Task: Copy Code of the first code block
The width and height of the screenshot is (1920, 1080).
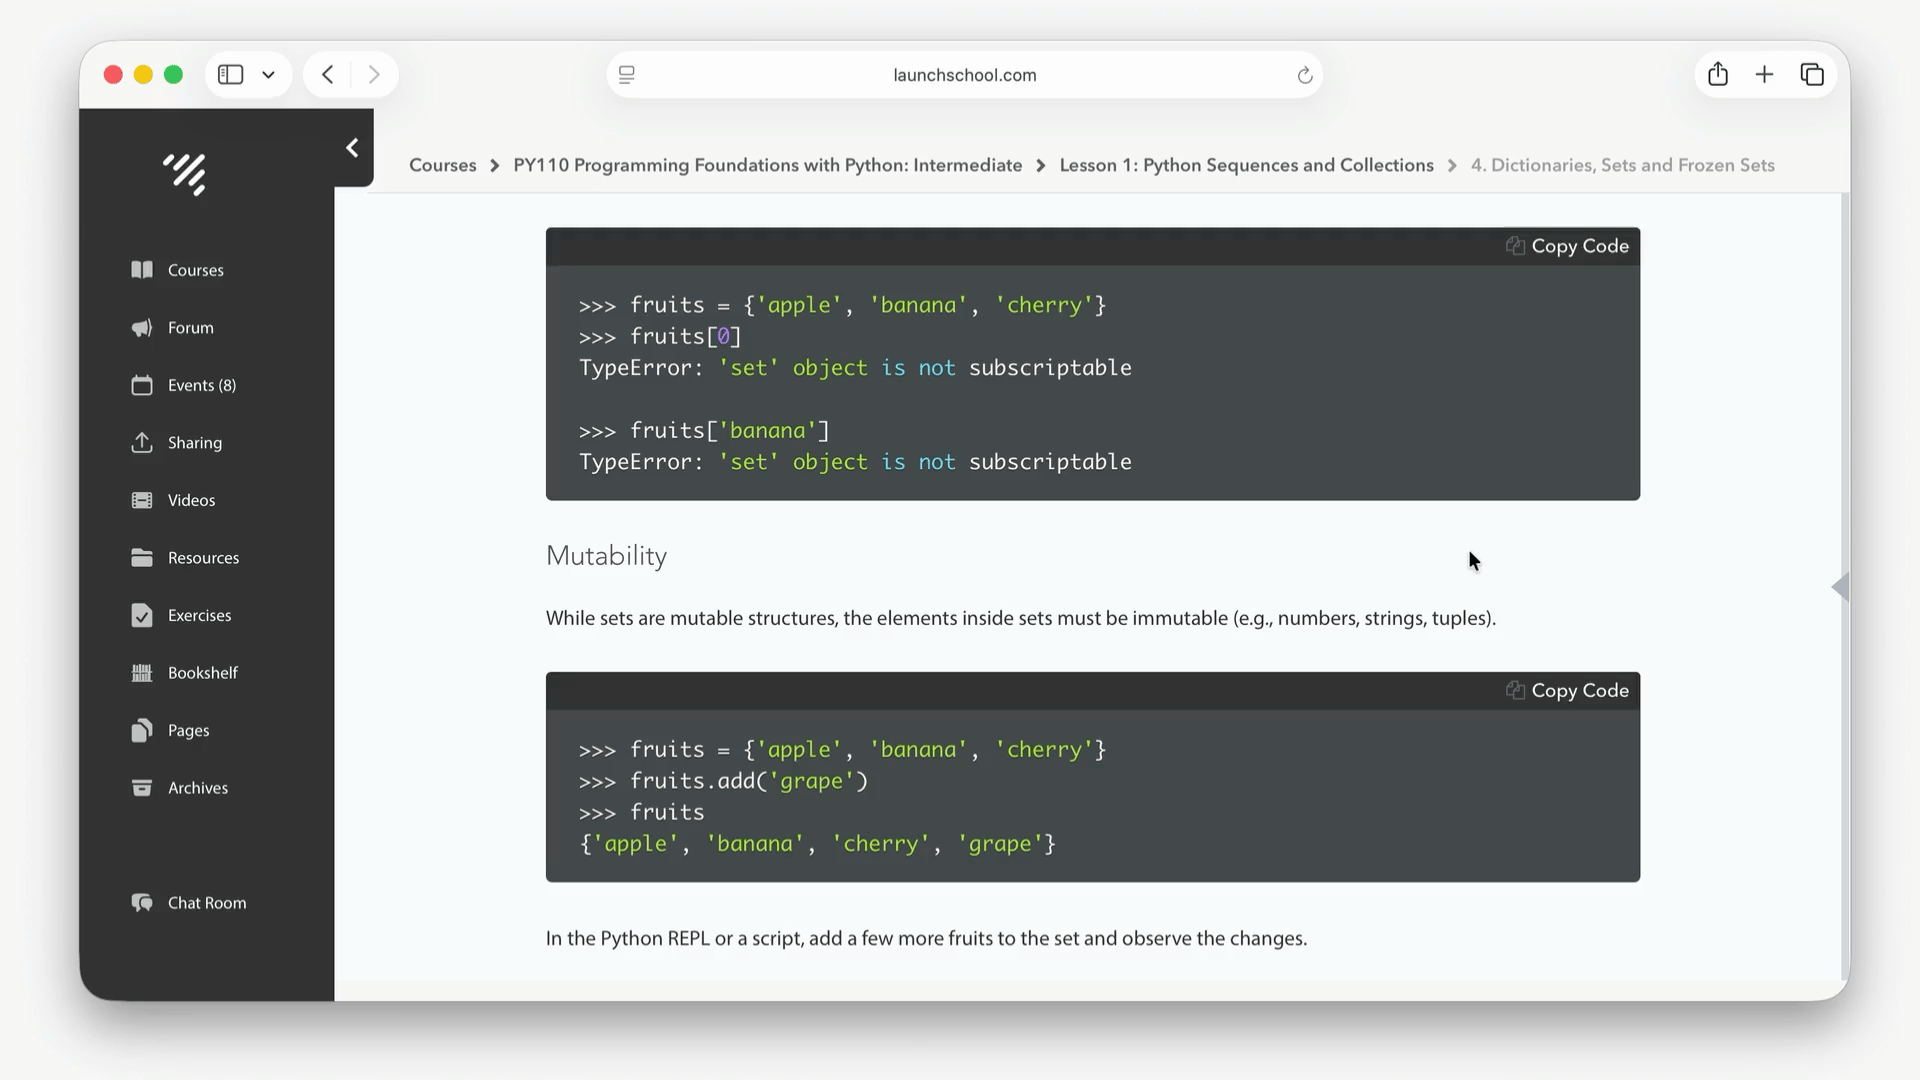Action: click(x=1567, y=246)
